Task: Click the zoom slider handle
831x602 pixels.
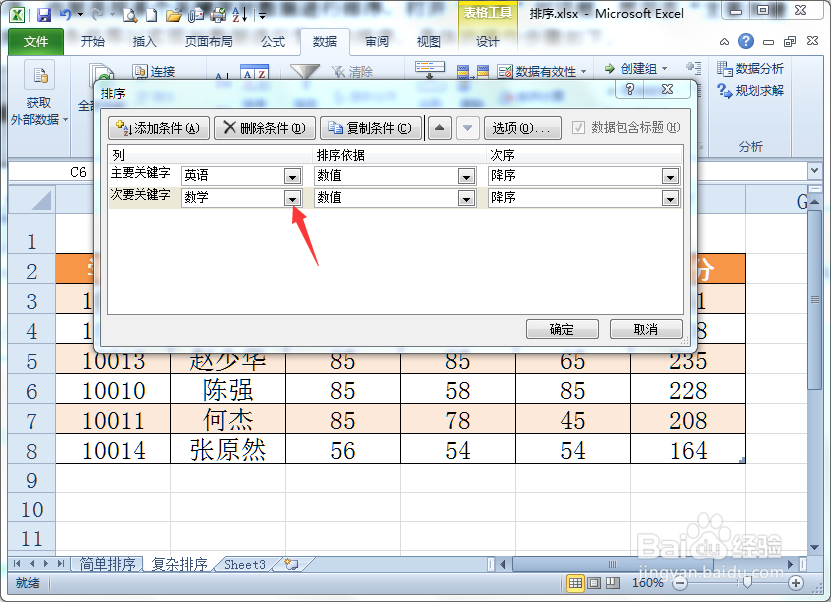Action: [x=747, y=583]
